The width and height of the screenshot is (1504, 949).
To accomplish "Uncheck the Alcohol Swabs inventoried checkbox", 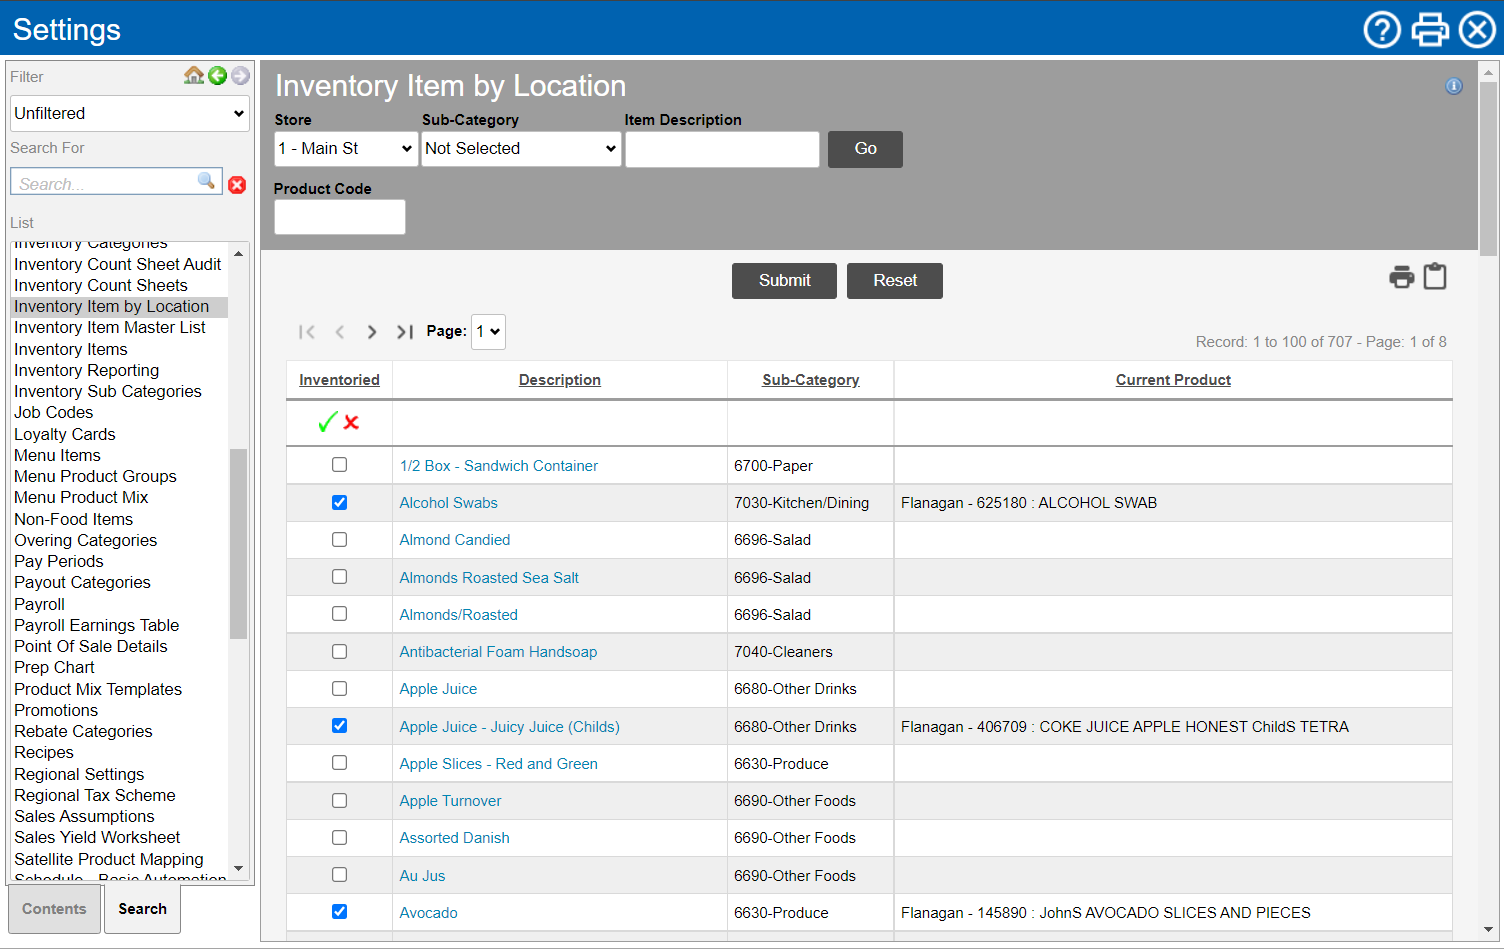I will pos(340,503).
